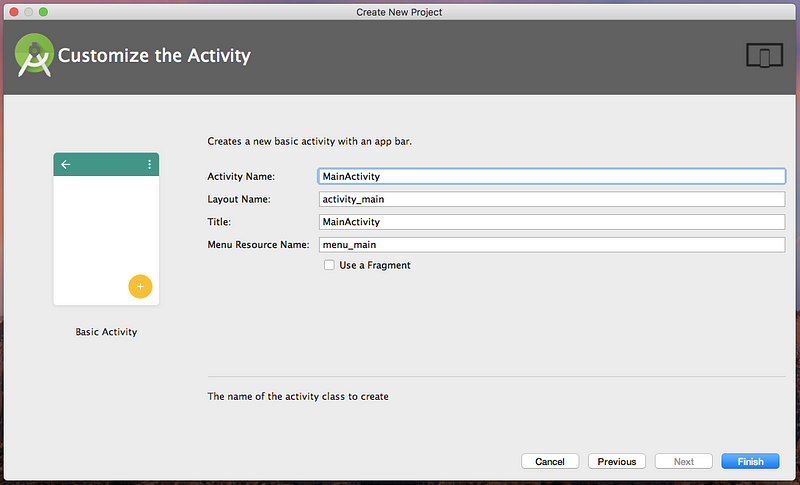800x485 pixels.
Task: Click the 'Title:' label
Action: (x=219, y=222)
